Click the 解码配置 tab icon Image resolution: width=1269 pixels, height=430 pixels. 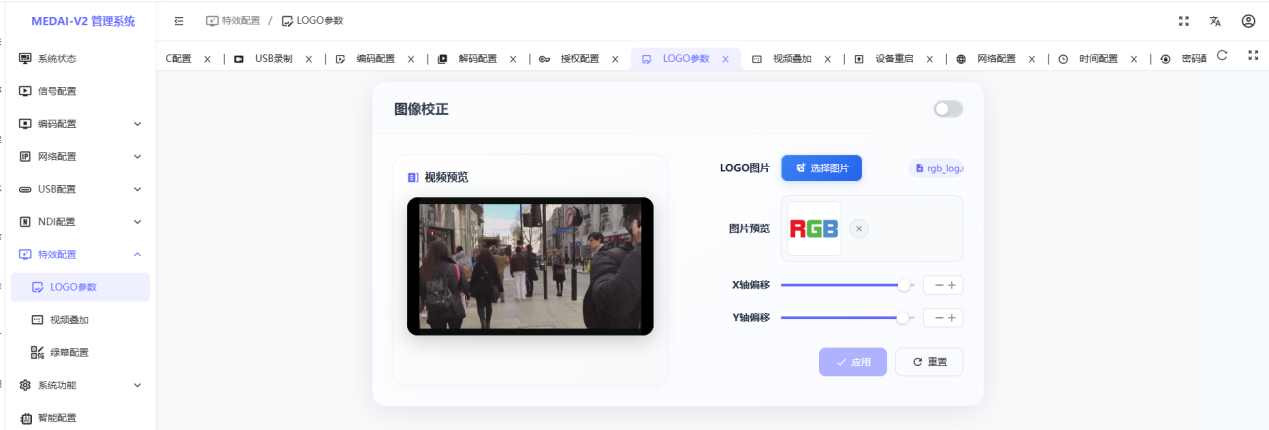coord(442,59)
